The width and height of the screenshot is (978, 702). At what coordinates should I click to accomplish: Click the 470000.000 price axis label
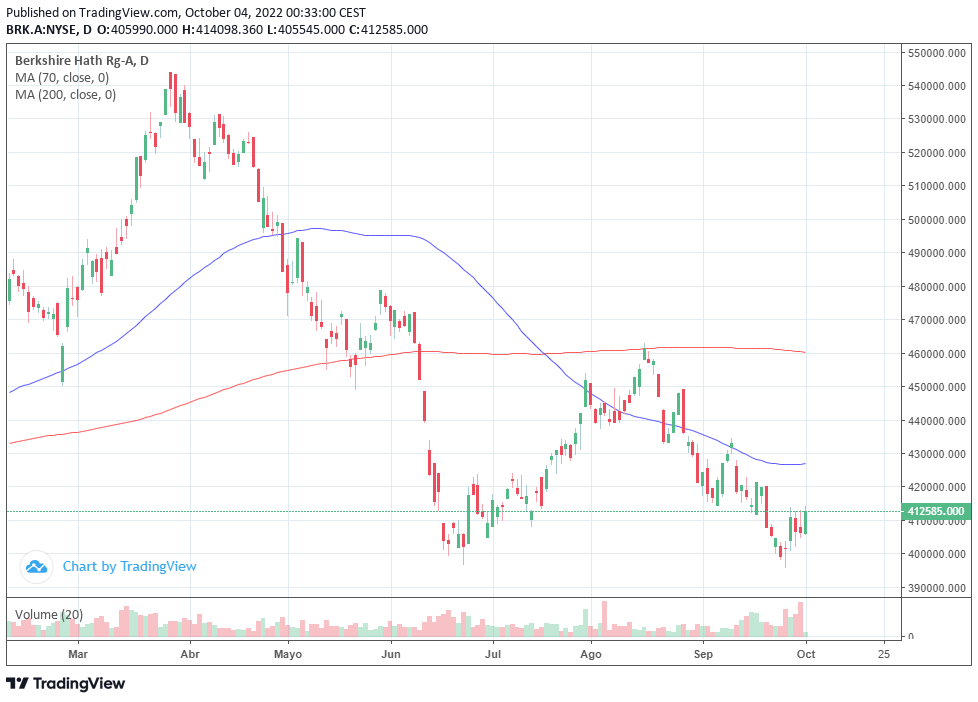tap(936, 320)
